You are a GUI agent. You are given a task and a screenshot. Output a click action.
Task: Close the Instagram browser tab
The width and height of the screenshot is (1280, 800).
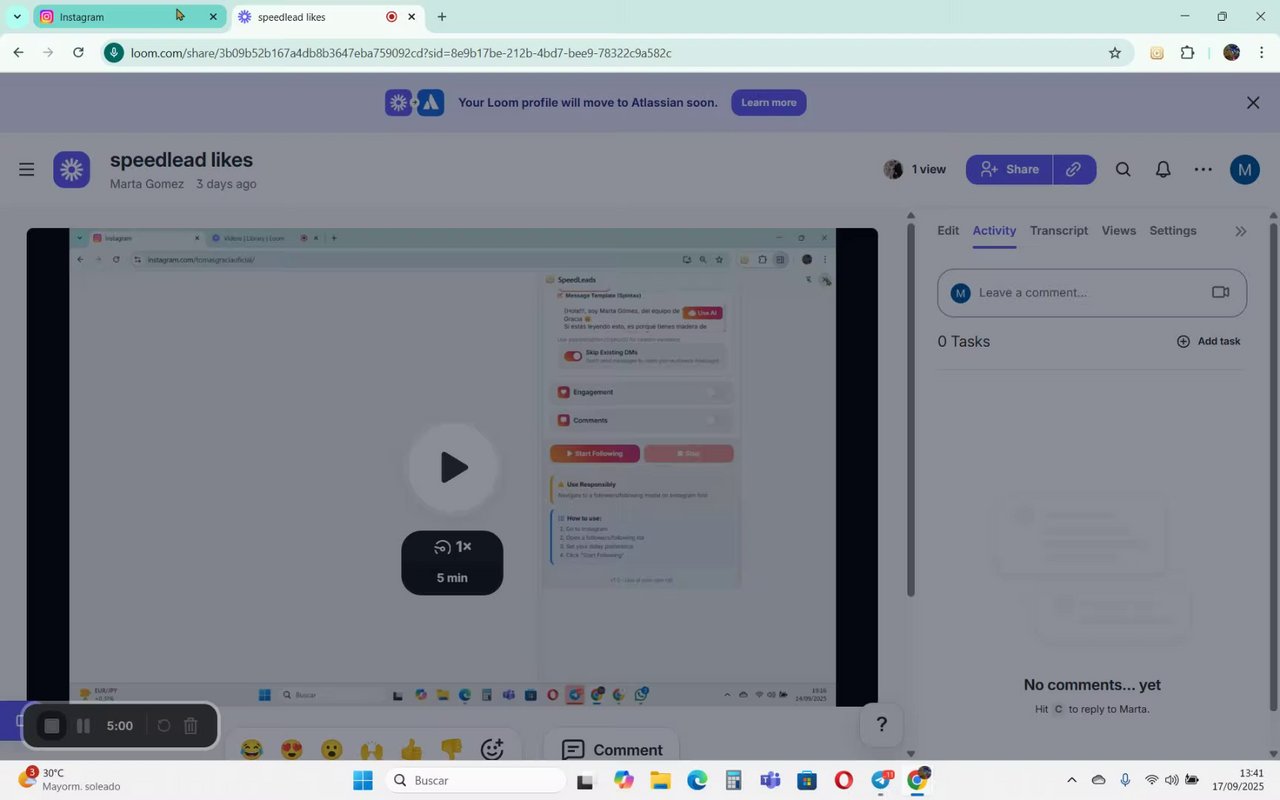coord(213,17)
